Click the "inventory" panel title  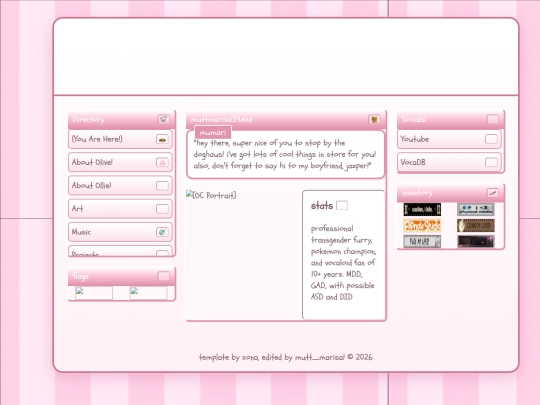tap(417, 193)
